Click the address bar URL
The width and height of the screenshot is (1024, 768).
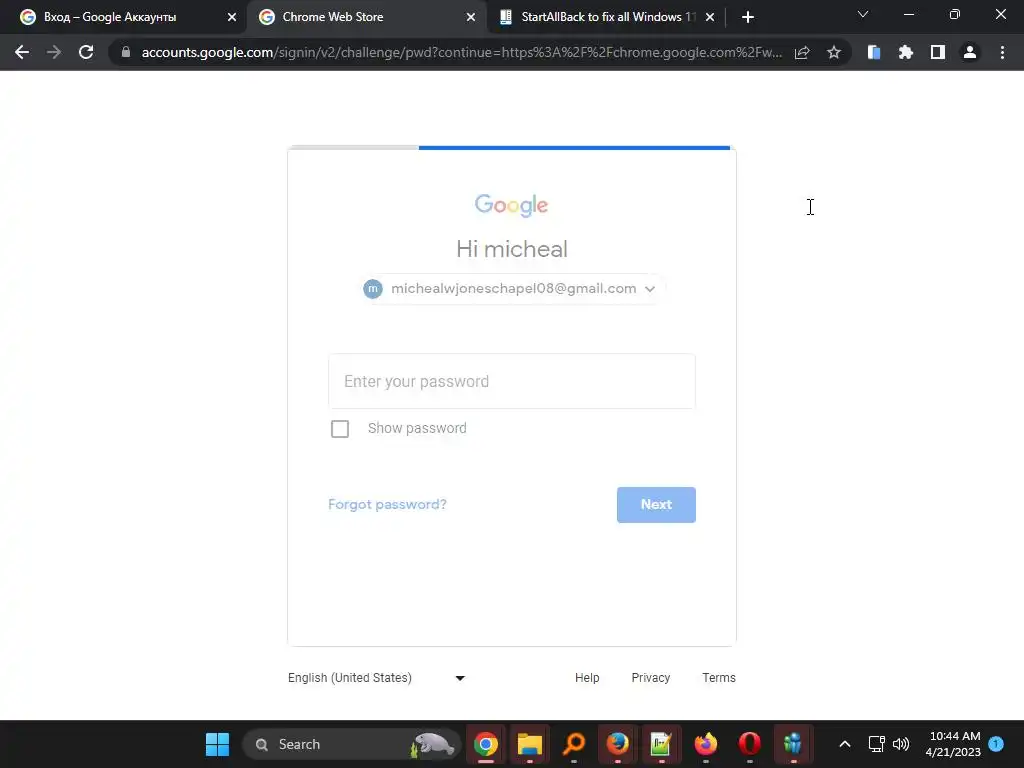[461, 52]
